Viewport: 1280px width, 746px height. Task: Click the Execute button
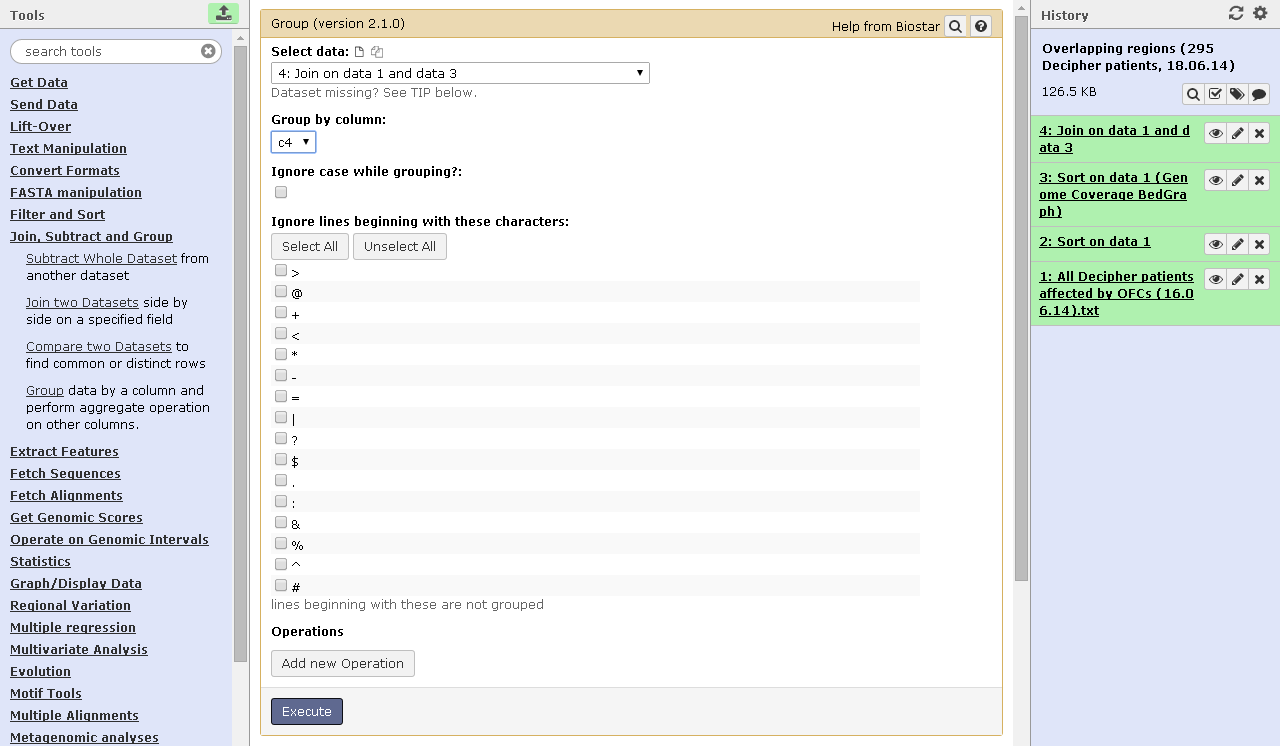306,711
